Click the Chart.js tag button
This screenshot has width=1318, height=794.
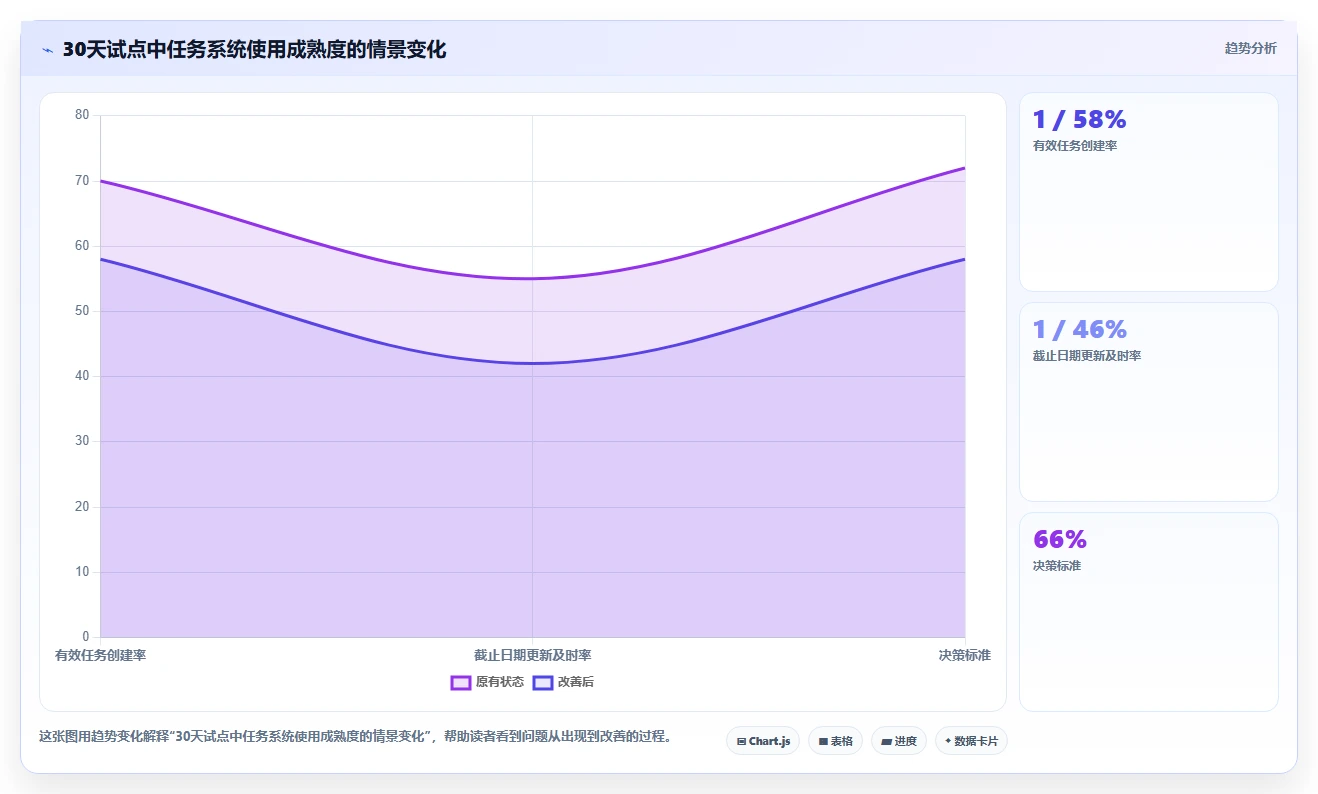click(763, 741)
